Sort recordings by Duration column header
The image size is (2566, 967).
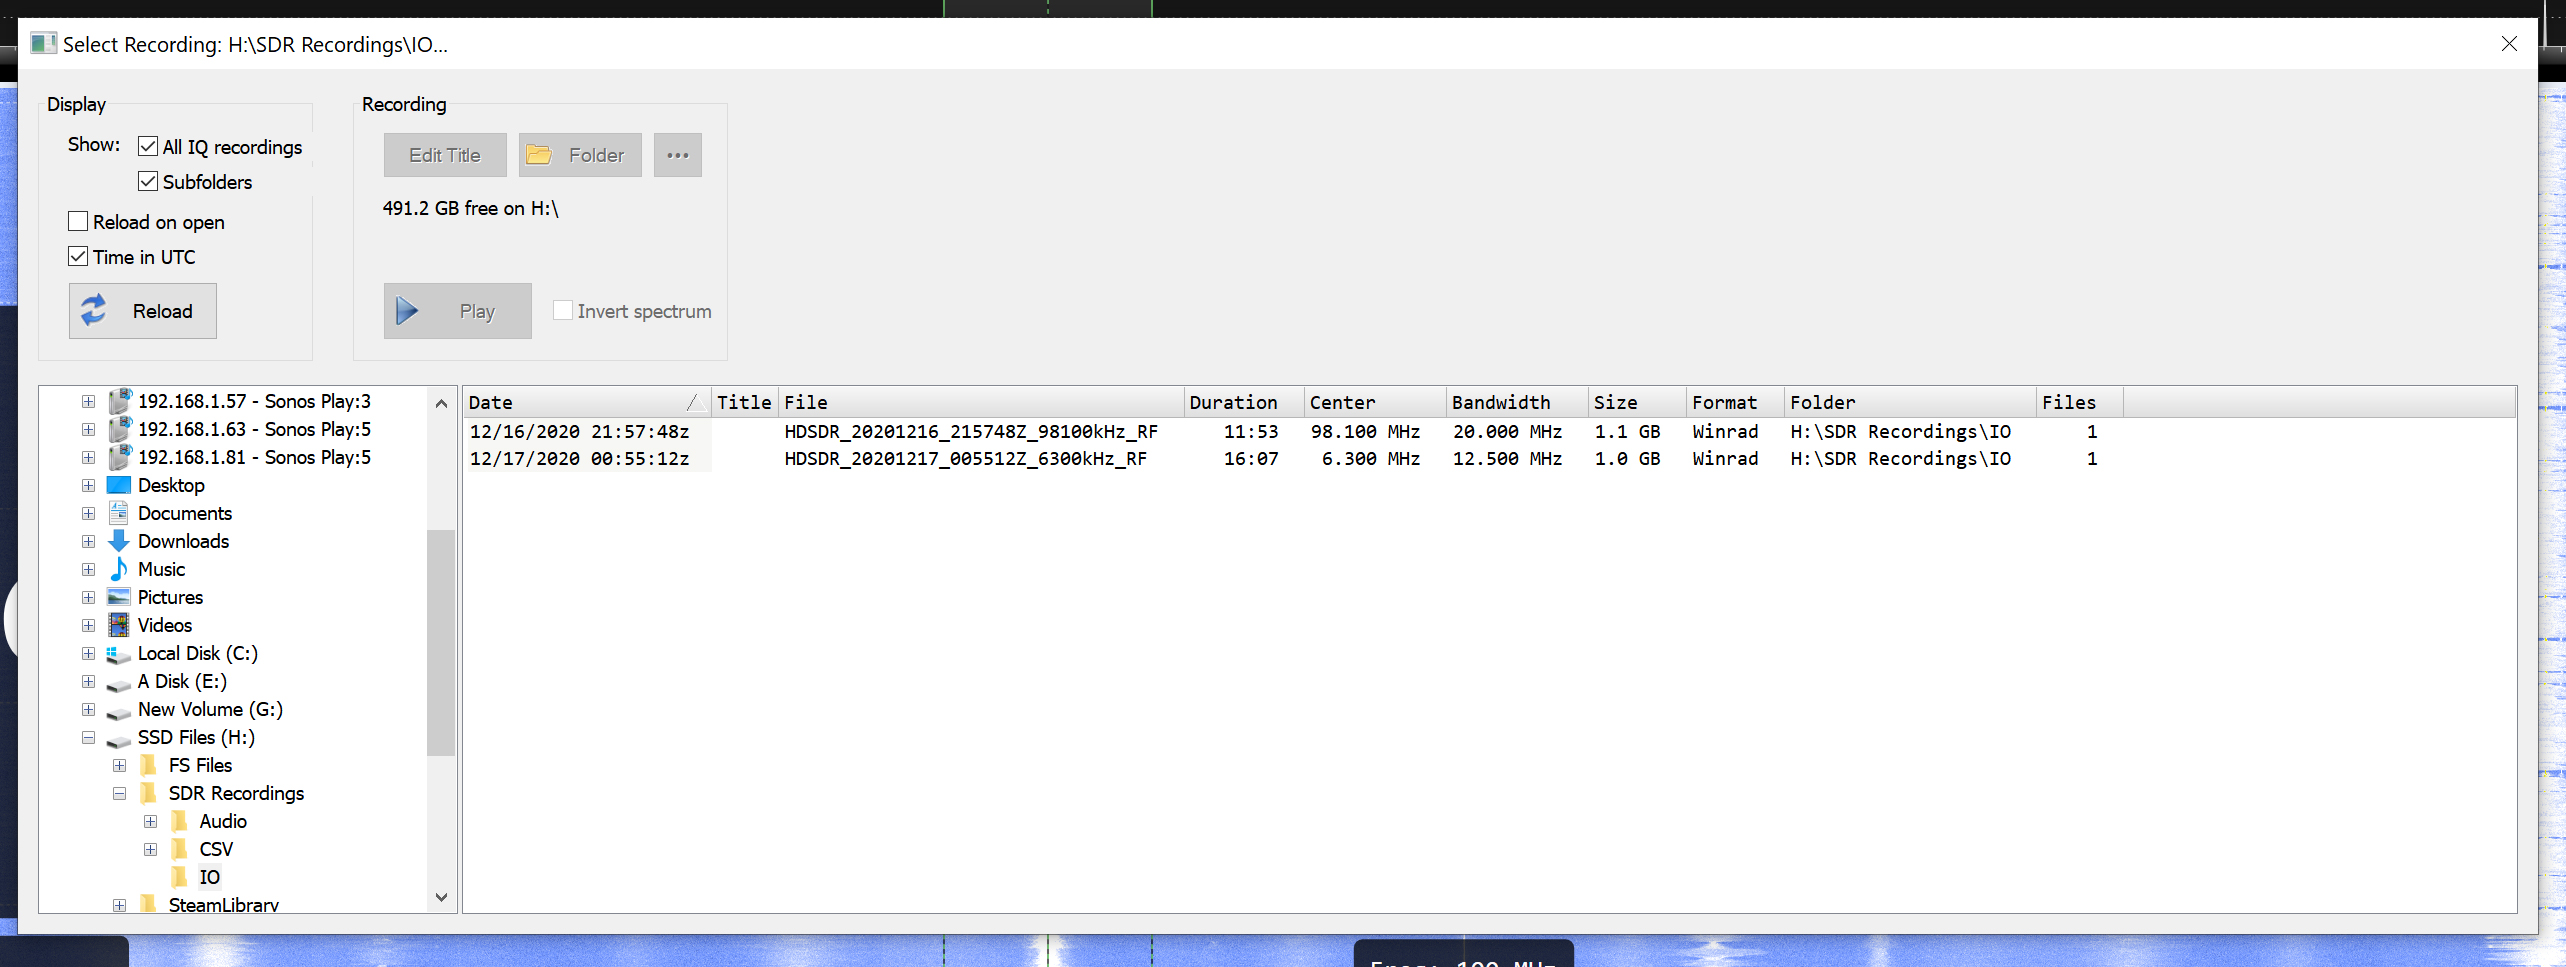[x=1232, y=402]
